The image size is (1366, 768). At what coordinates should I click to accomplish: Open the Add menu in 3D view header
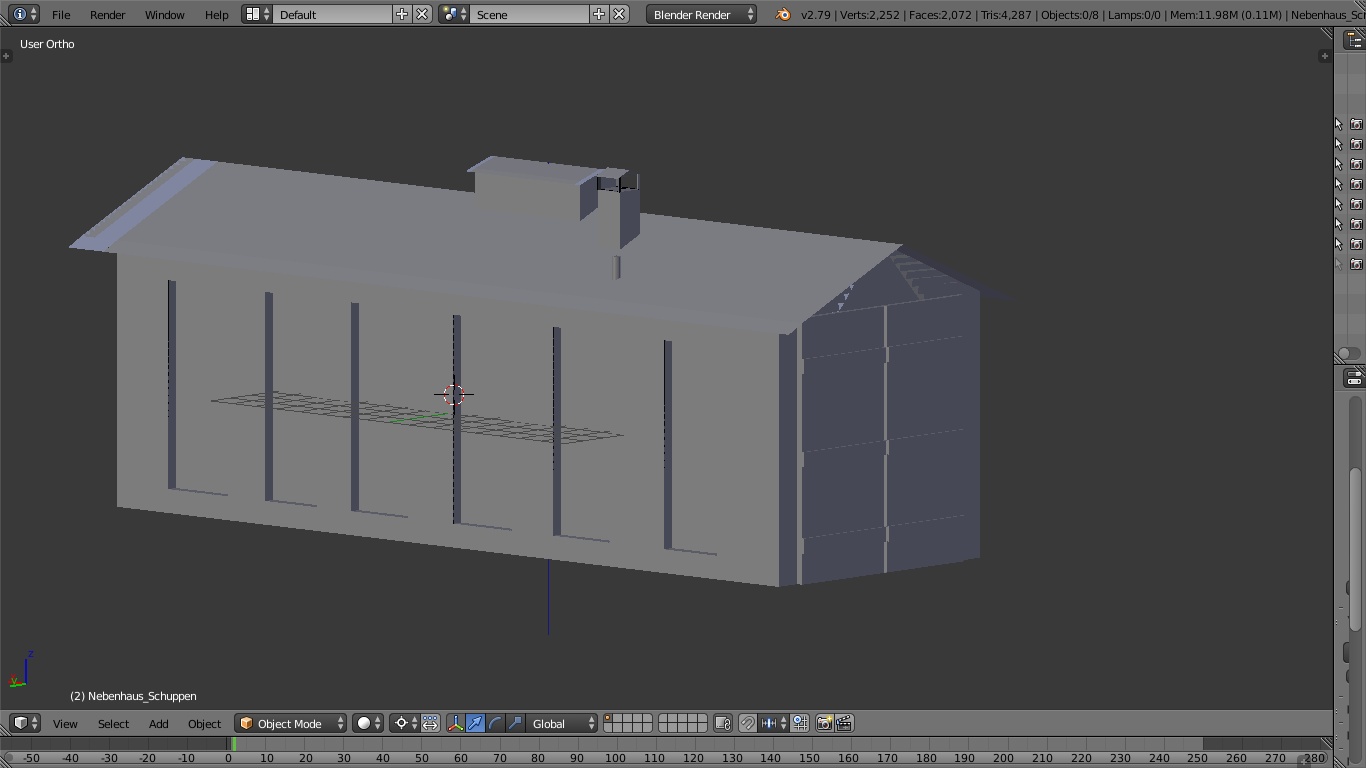click(158, 723)
